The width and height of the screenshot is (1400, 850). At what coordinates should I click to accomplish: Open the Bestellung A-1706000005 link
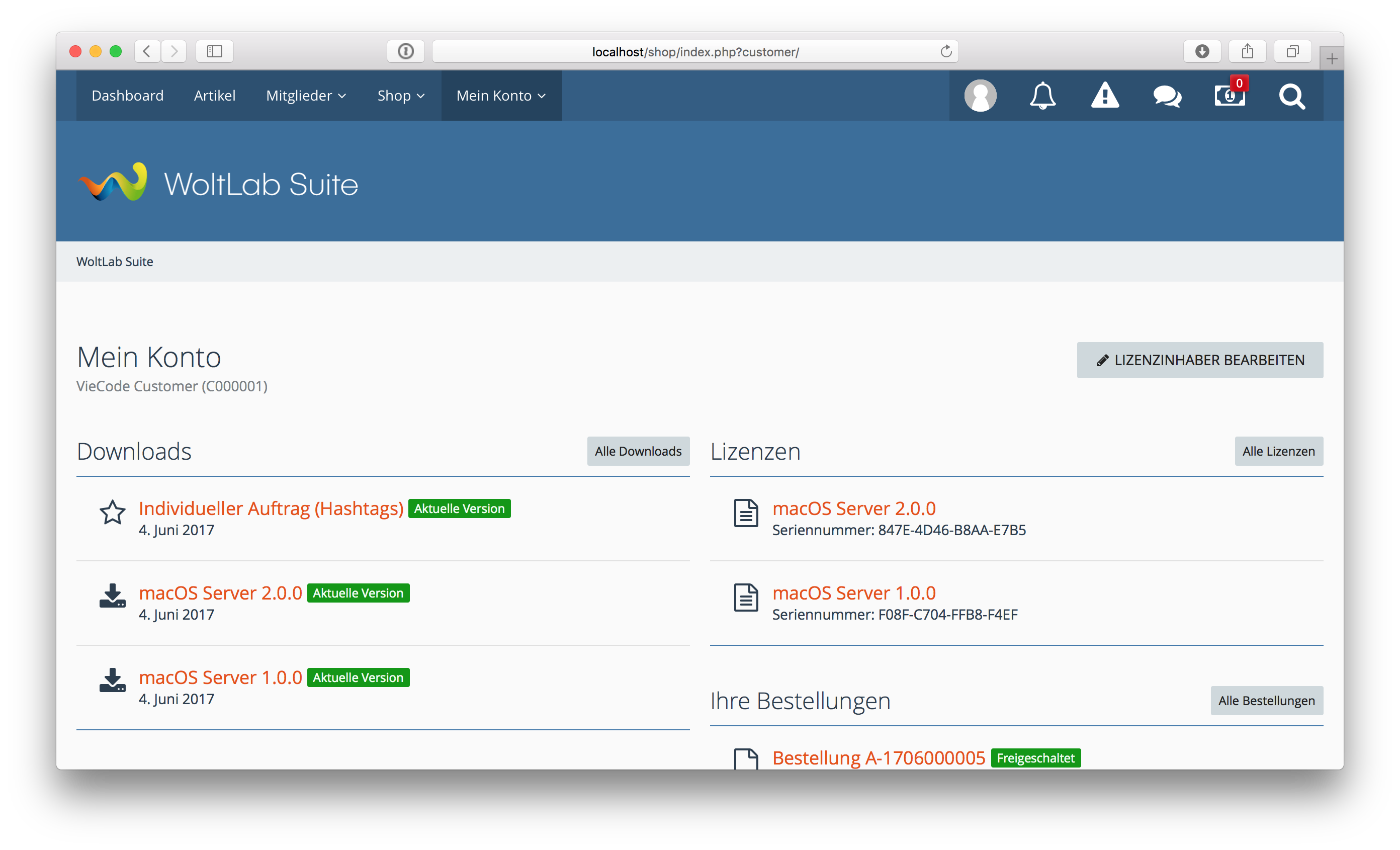click(879, 758)
